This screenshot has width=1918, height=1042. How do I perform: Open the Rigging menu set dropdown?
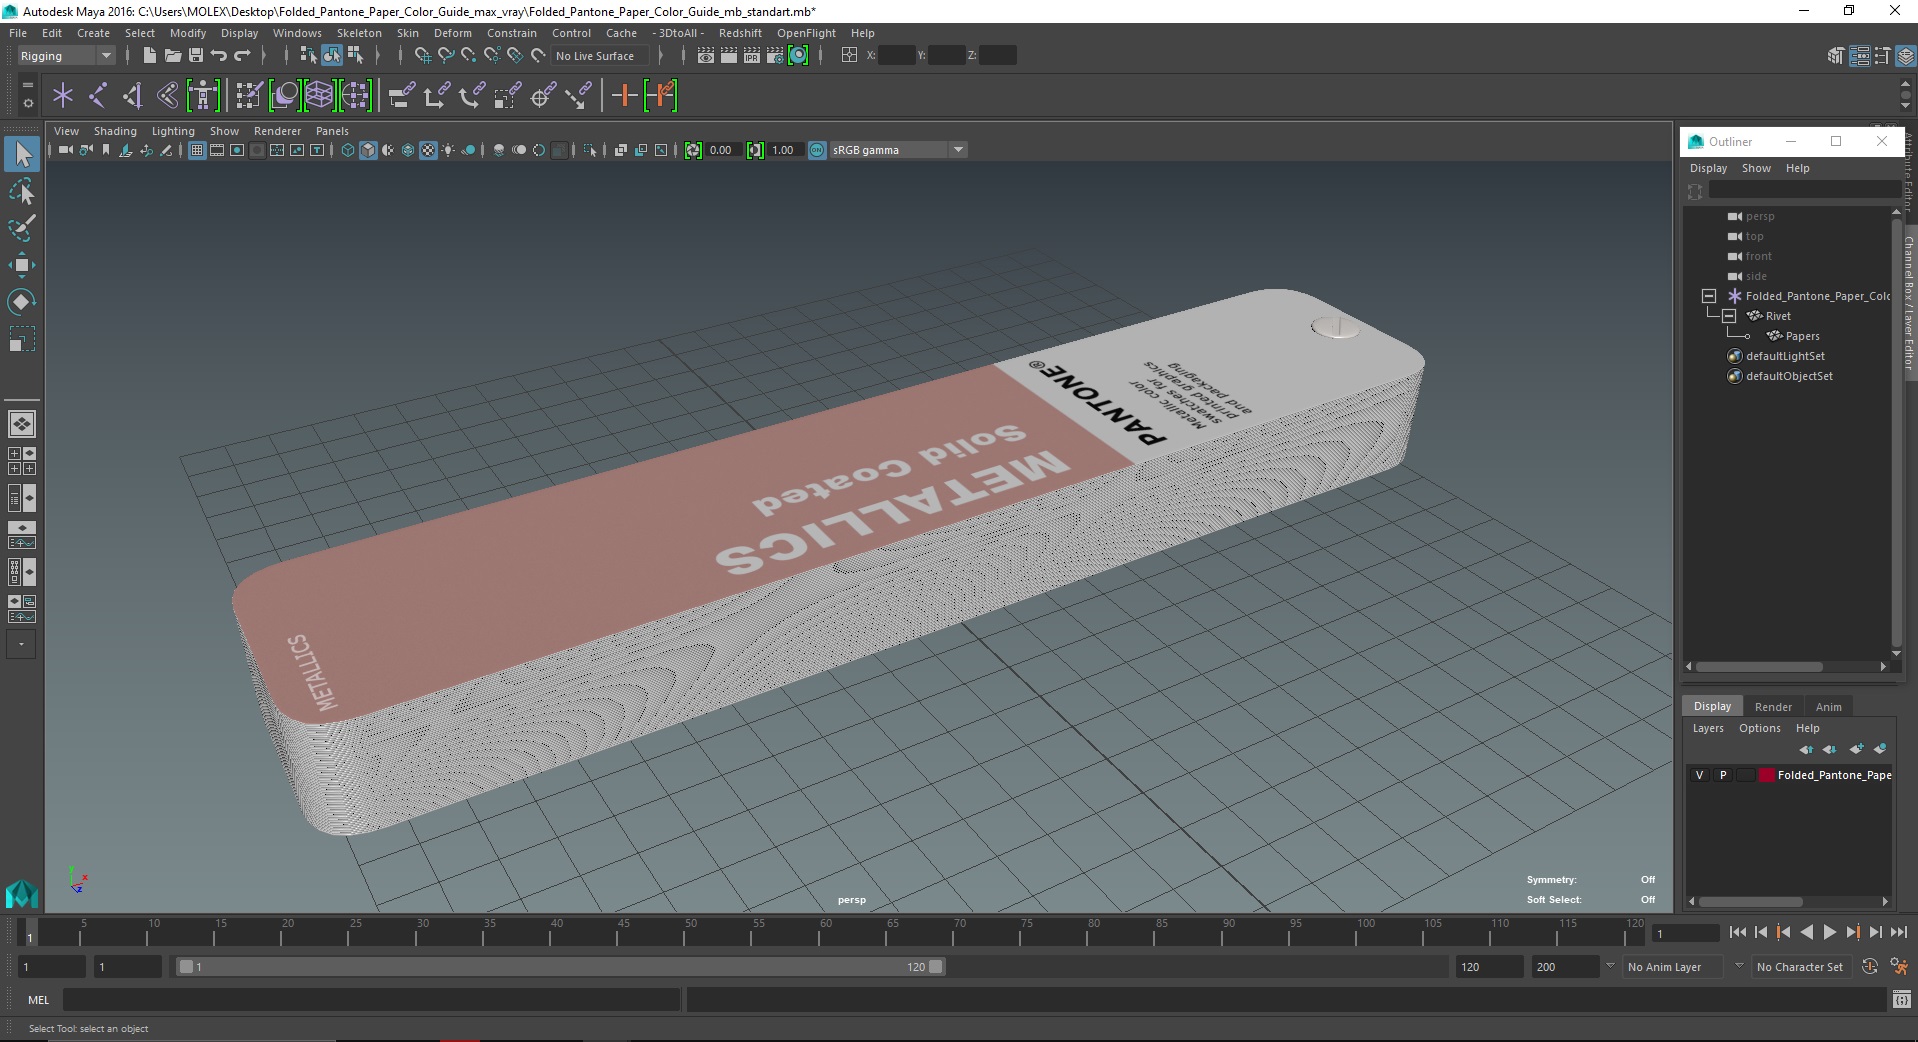click(65, 56)
